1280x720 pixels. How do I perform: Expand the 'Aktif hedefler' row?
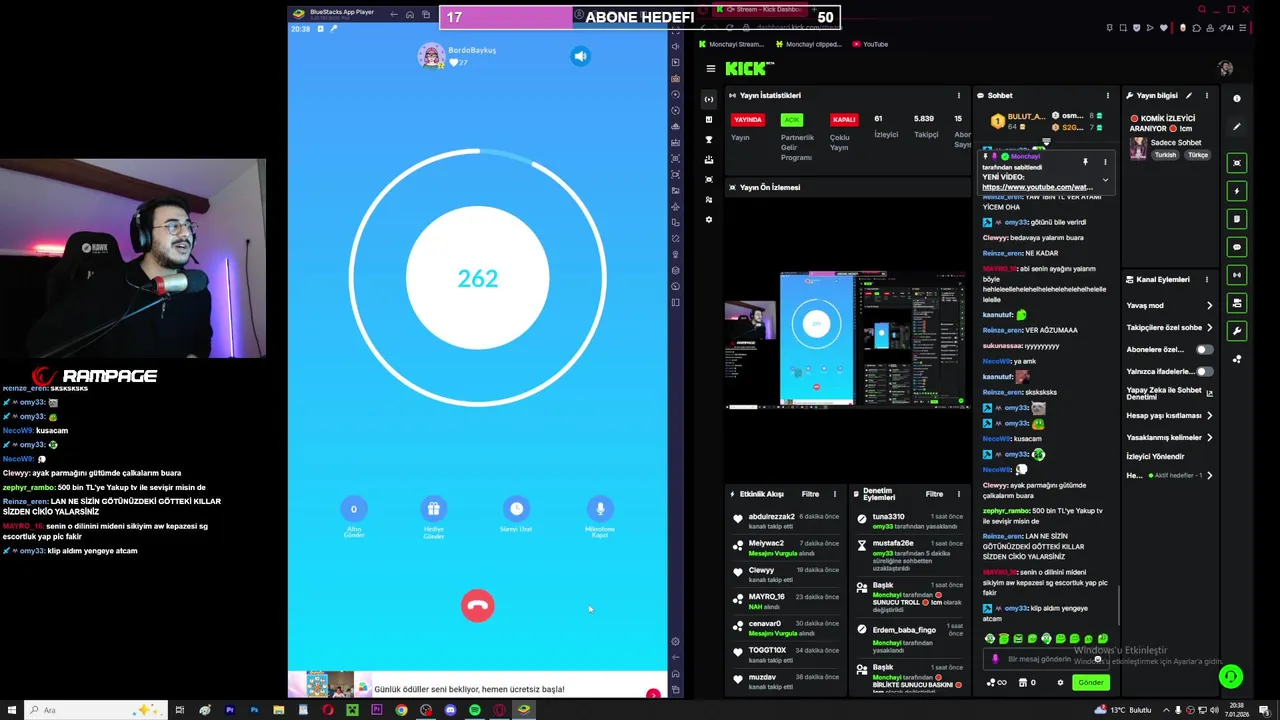(1169, 475)
